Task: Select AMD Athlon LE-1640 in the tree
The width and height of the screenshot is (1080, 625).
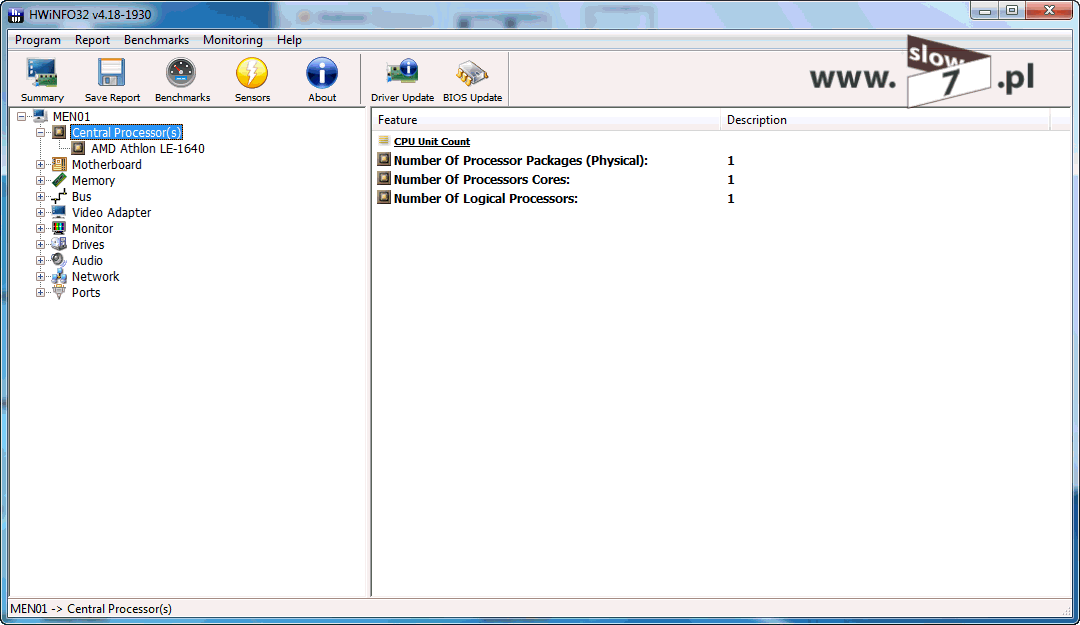Action: point(147,149)
